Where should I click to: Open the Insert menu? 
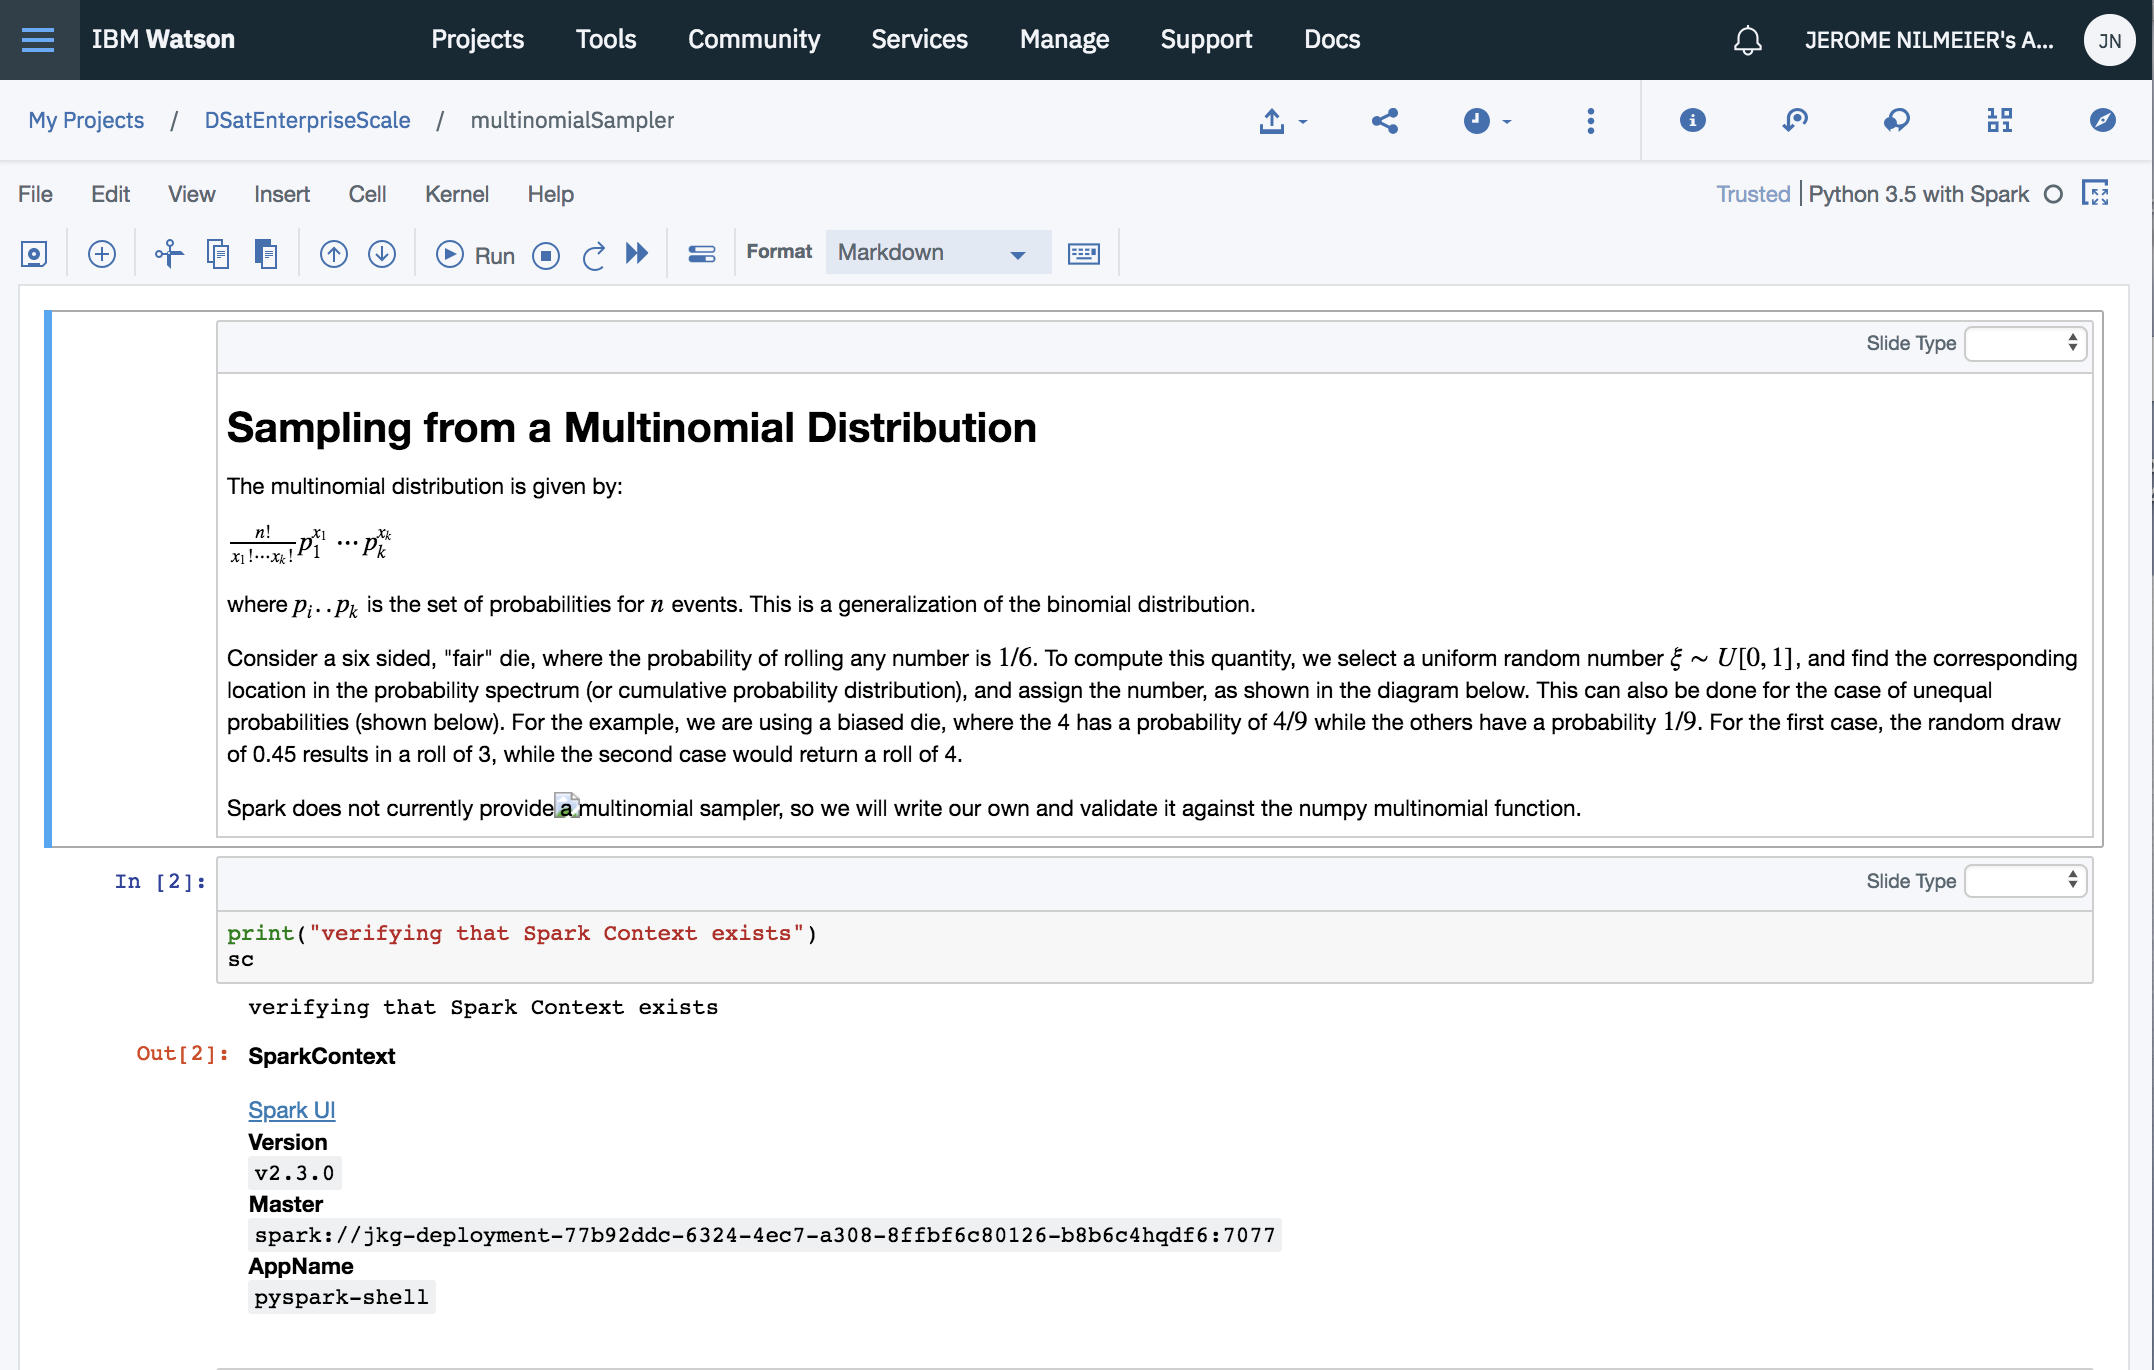click(x=281, y=194)
